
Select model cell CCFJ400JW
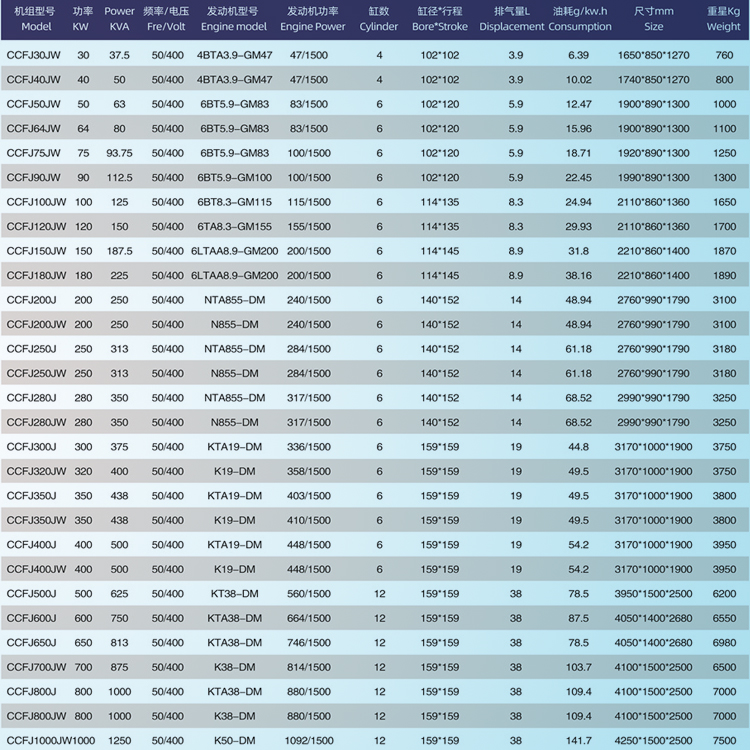pos(36,569)
